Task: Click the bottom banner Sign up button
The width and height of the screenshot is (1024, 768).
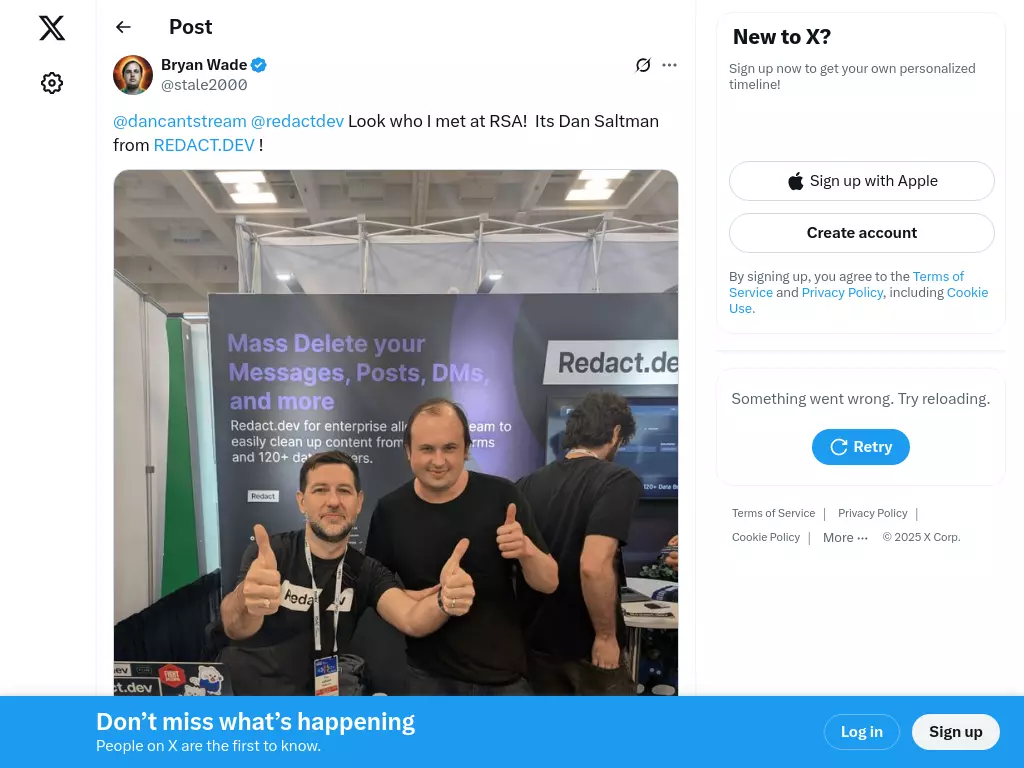Action: pyautogui.click(x=955, y=732)
